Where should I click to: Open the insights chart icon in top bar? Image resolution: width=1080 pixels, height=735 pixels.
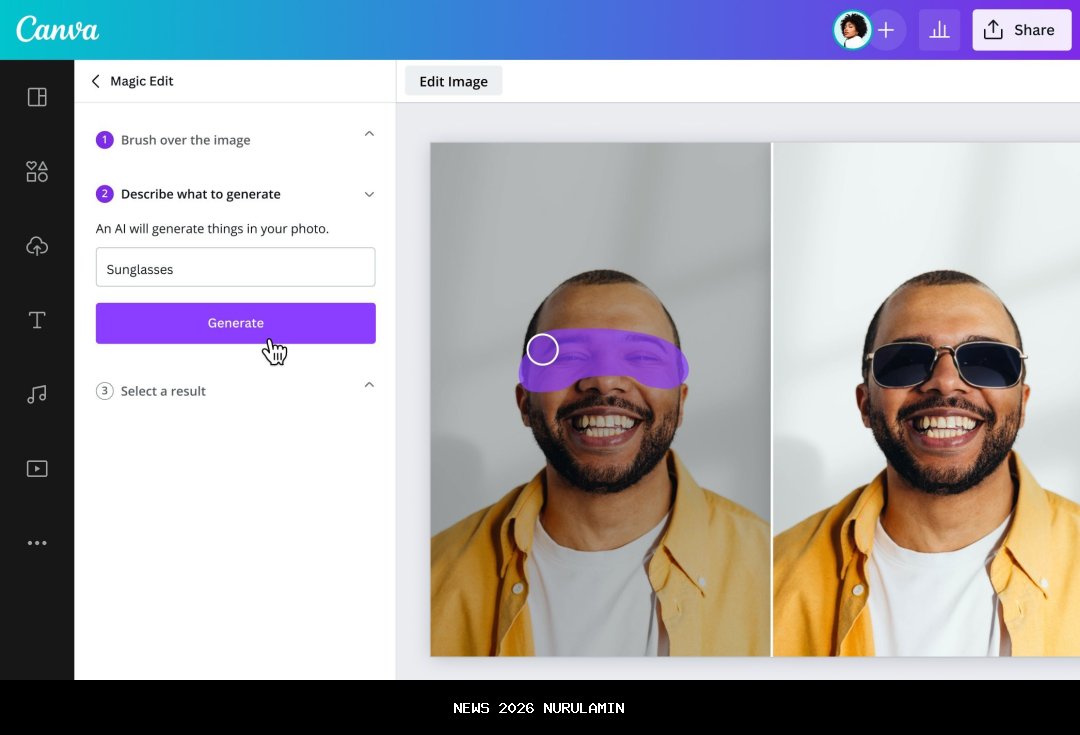tap(939, 29)
